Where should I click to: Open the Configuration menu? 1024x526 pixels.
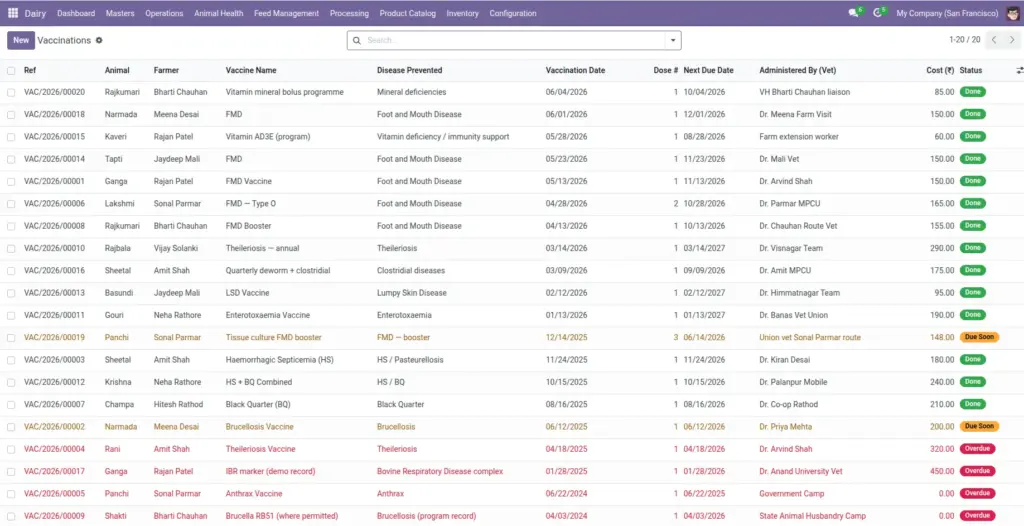tap(513, 13)
